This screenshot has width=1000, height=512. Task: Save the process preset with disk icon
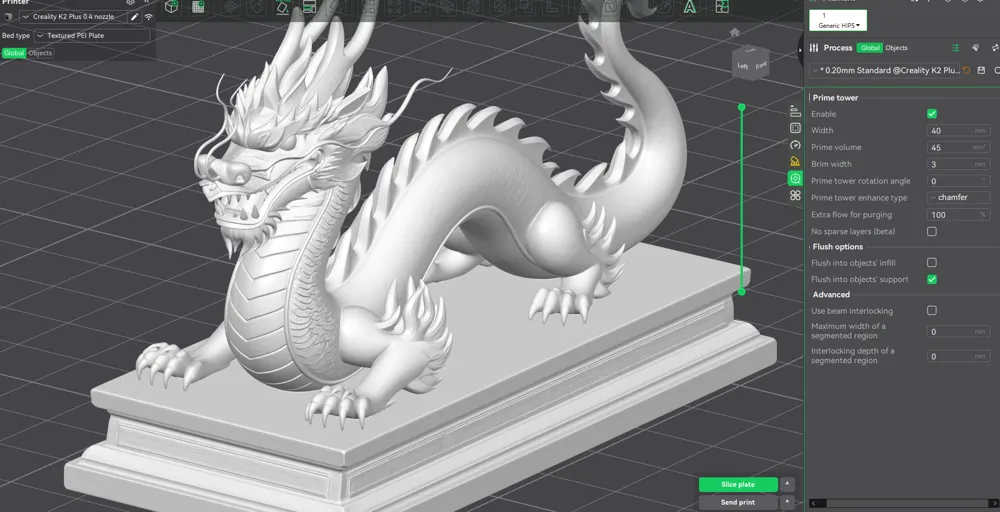click(x=981, y=70)
